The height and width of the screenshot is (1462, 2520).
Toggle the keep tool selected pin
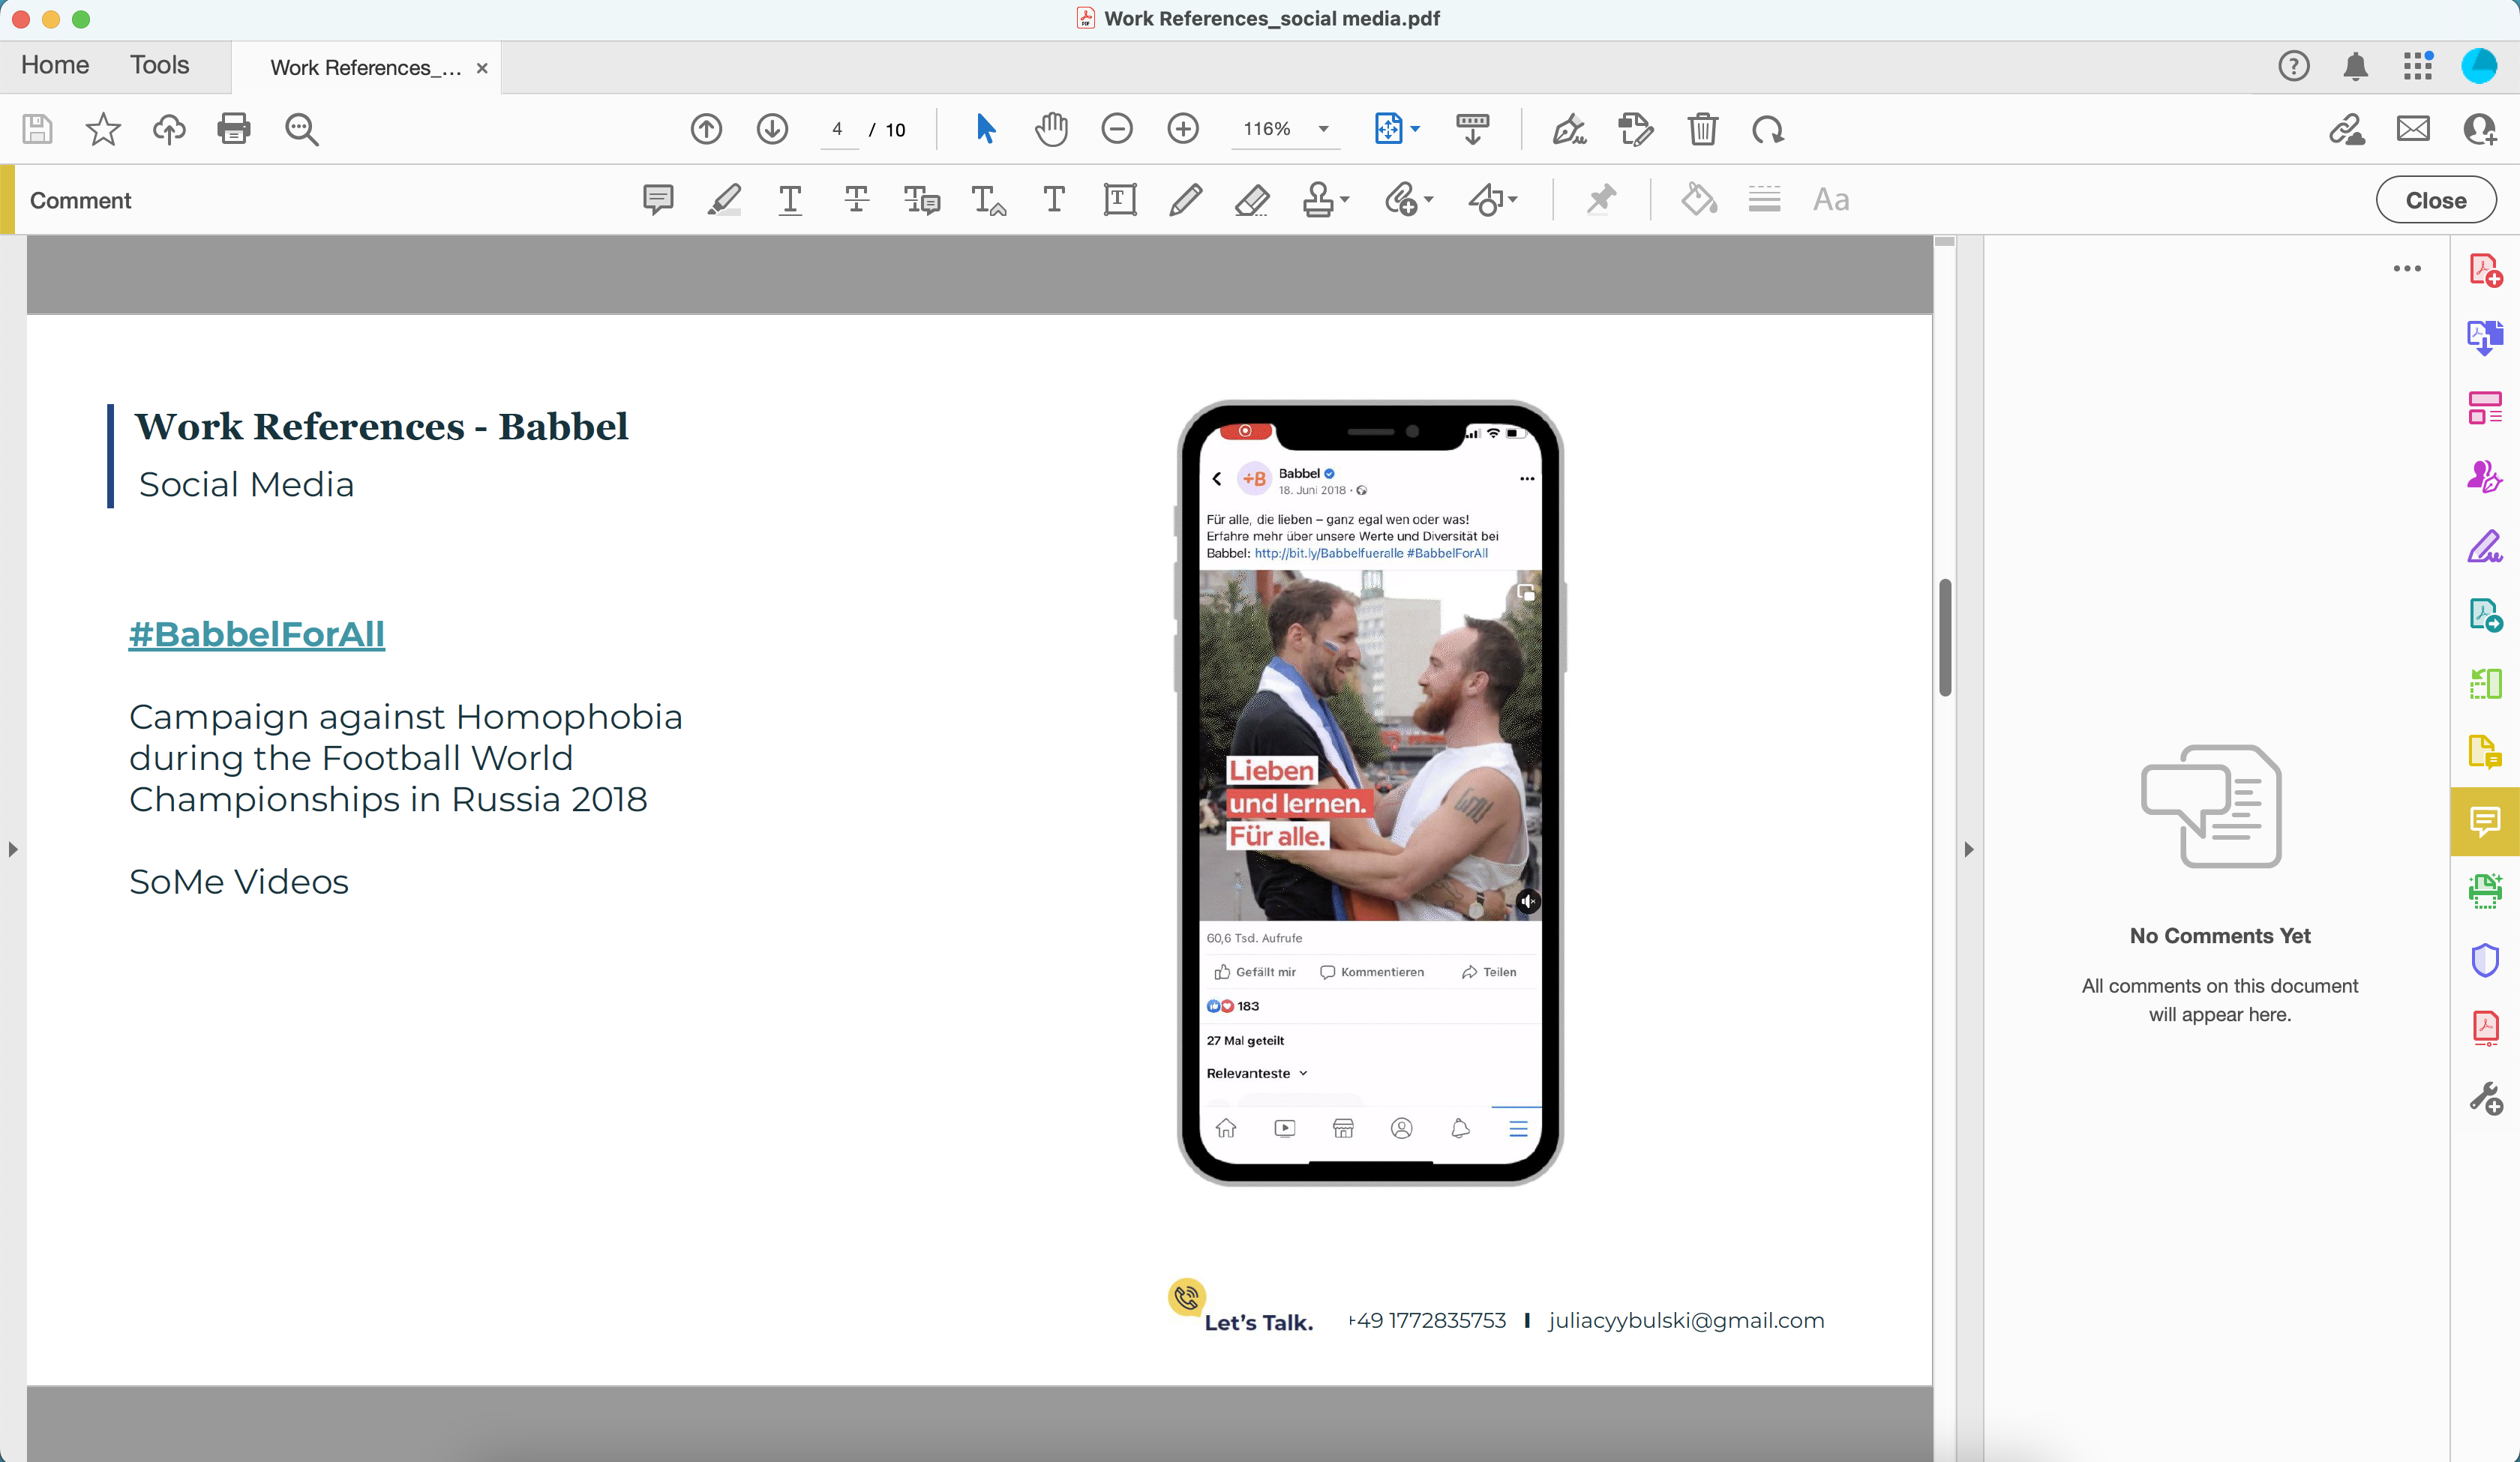(1601, 200)
